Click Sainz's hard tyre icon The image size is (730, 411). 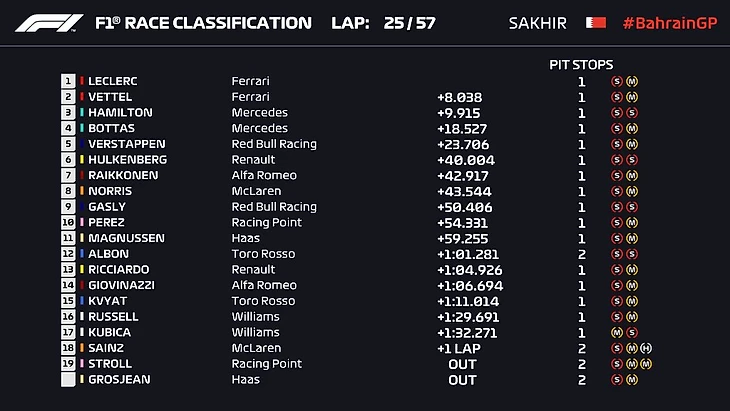647,348
